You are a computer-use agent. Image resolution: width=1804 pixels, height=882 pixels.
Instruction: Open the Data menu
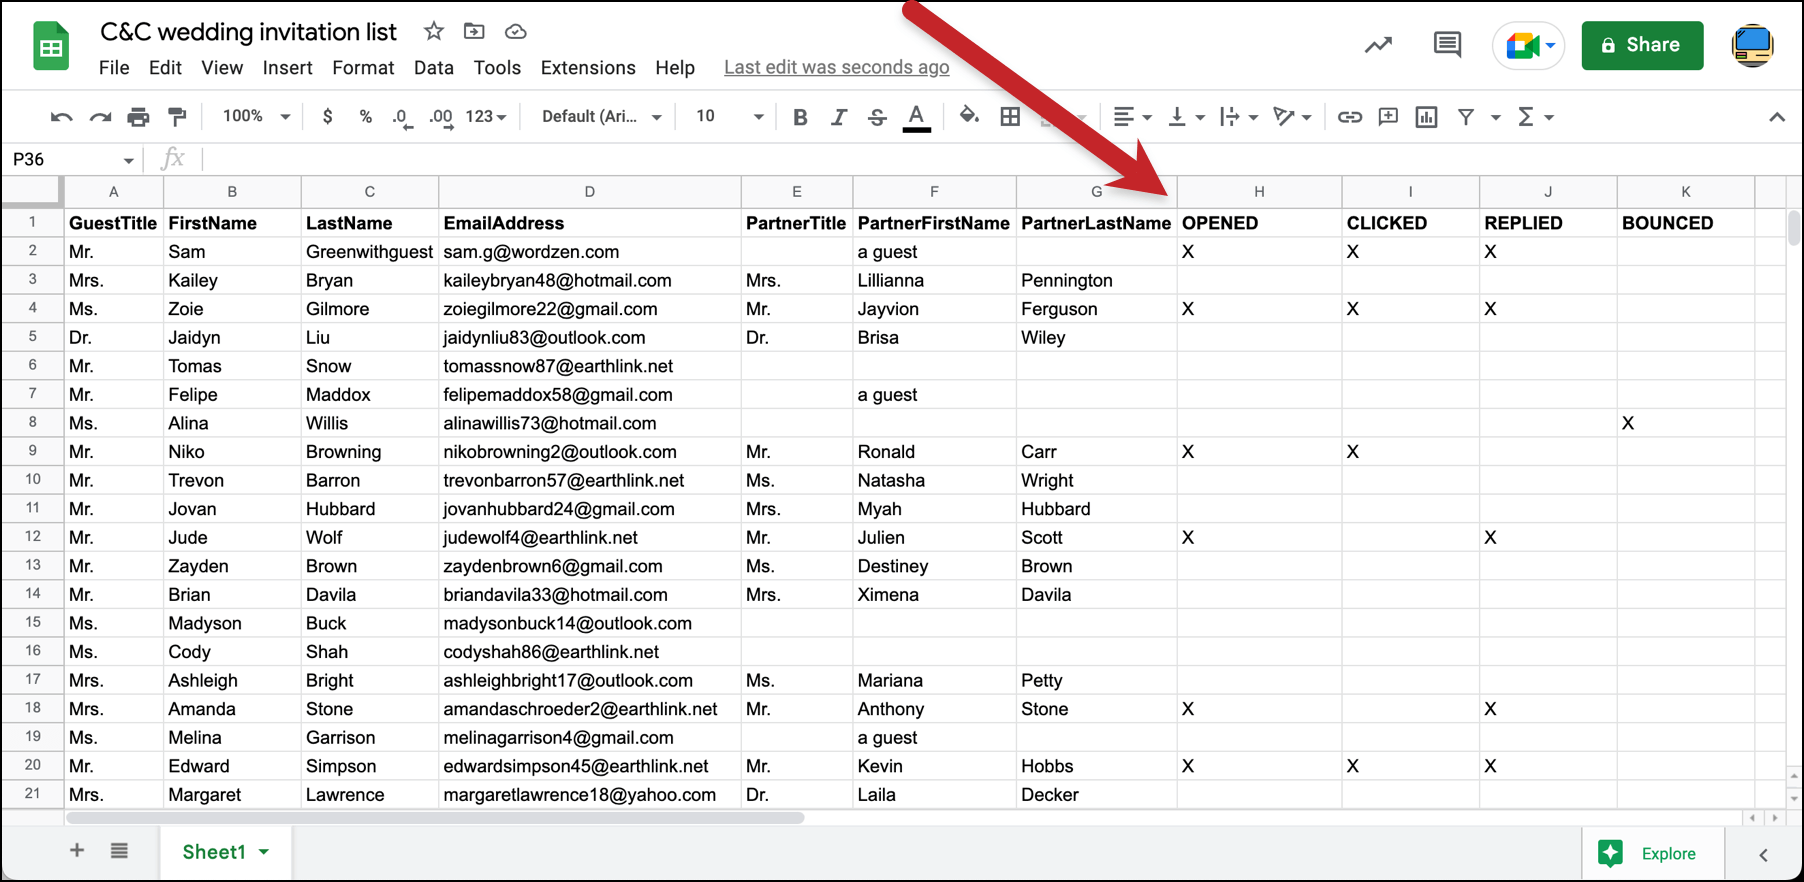coord(433,68)
